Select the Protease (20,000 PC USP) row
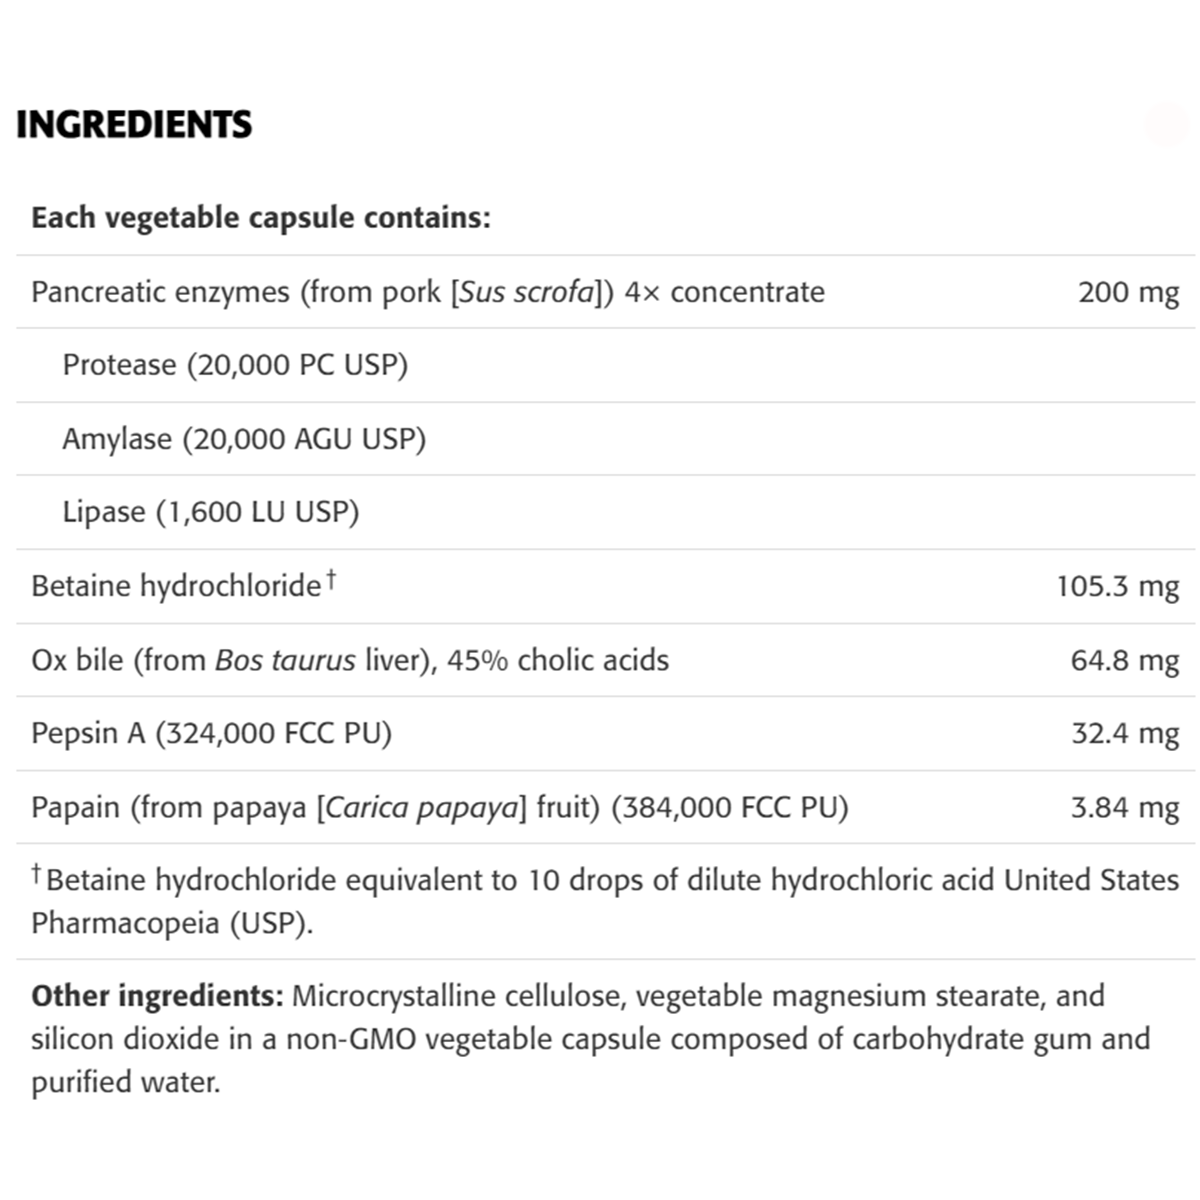 tap(235, 365)
